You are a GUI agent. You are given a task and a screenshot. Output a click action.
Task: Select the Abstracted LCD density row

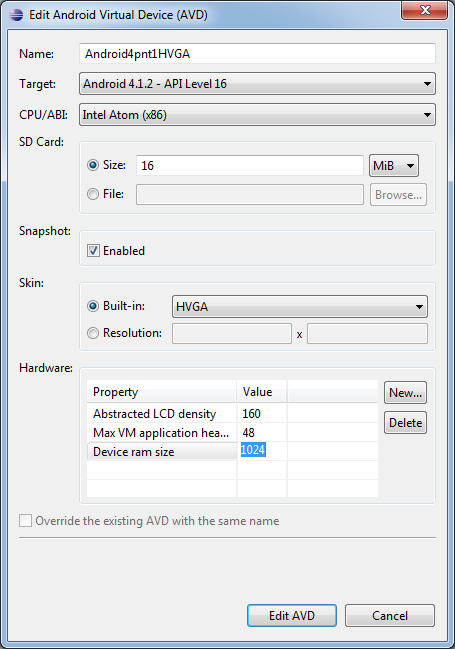point(232,413)
